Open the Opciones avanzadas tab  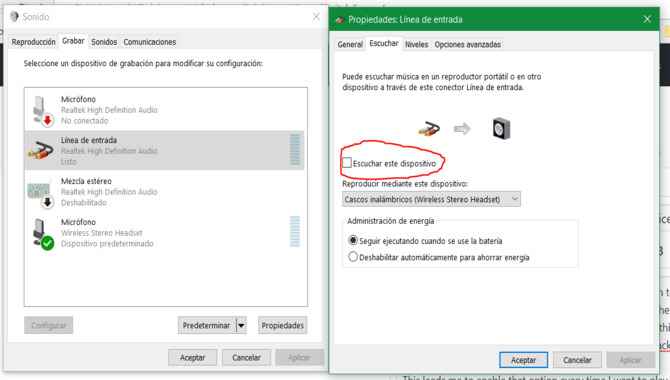click(x=467, y=44)
